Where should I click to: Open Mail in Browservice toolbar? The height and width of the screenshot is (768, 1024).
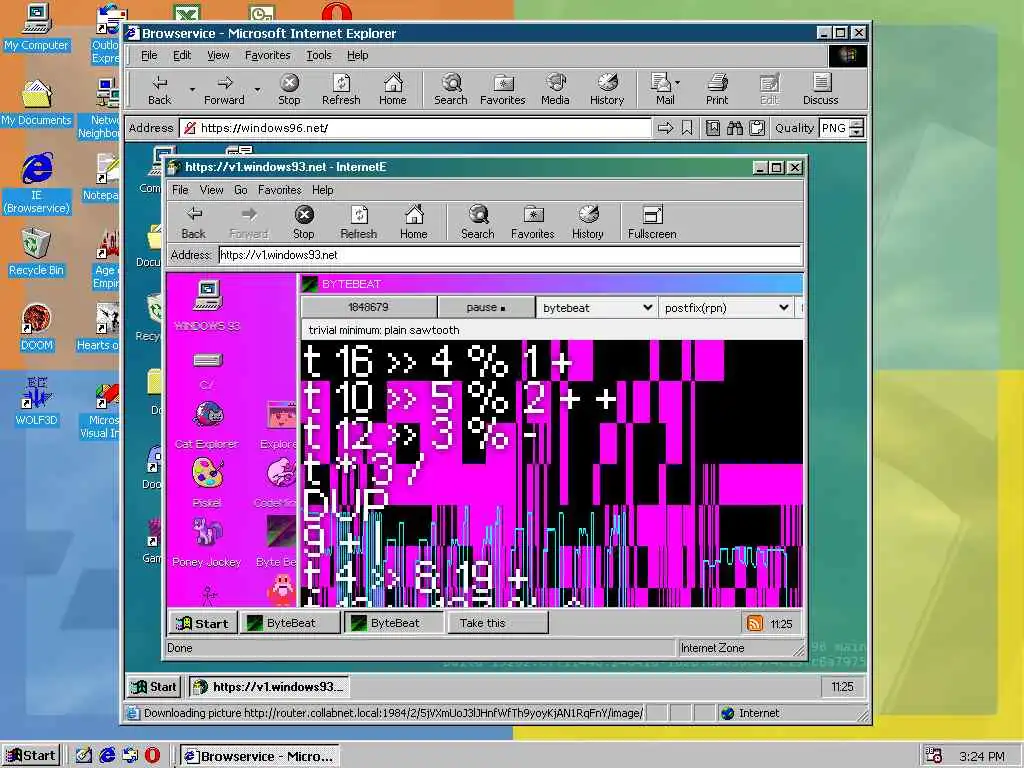tap(663, 90)
